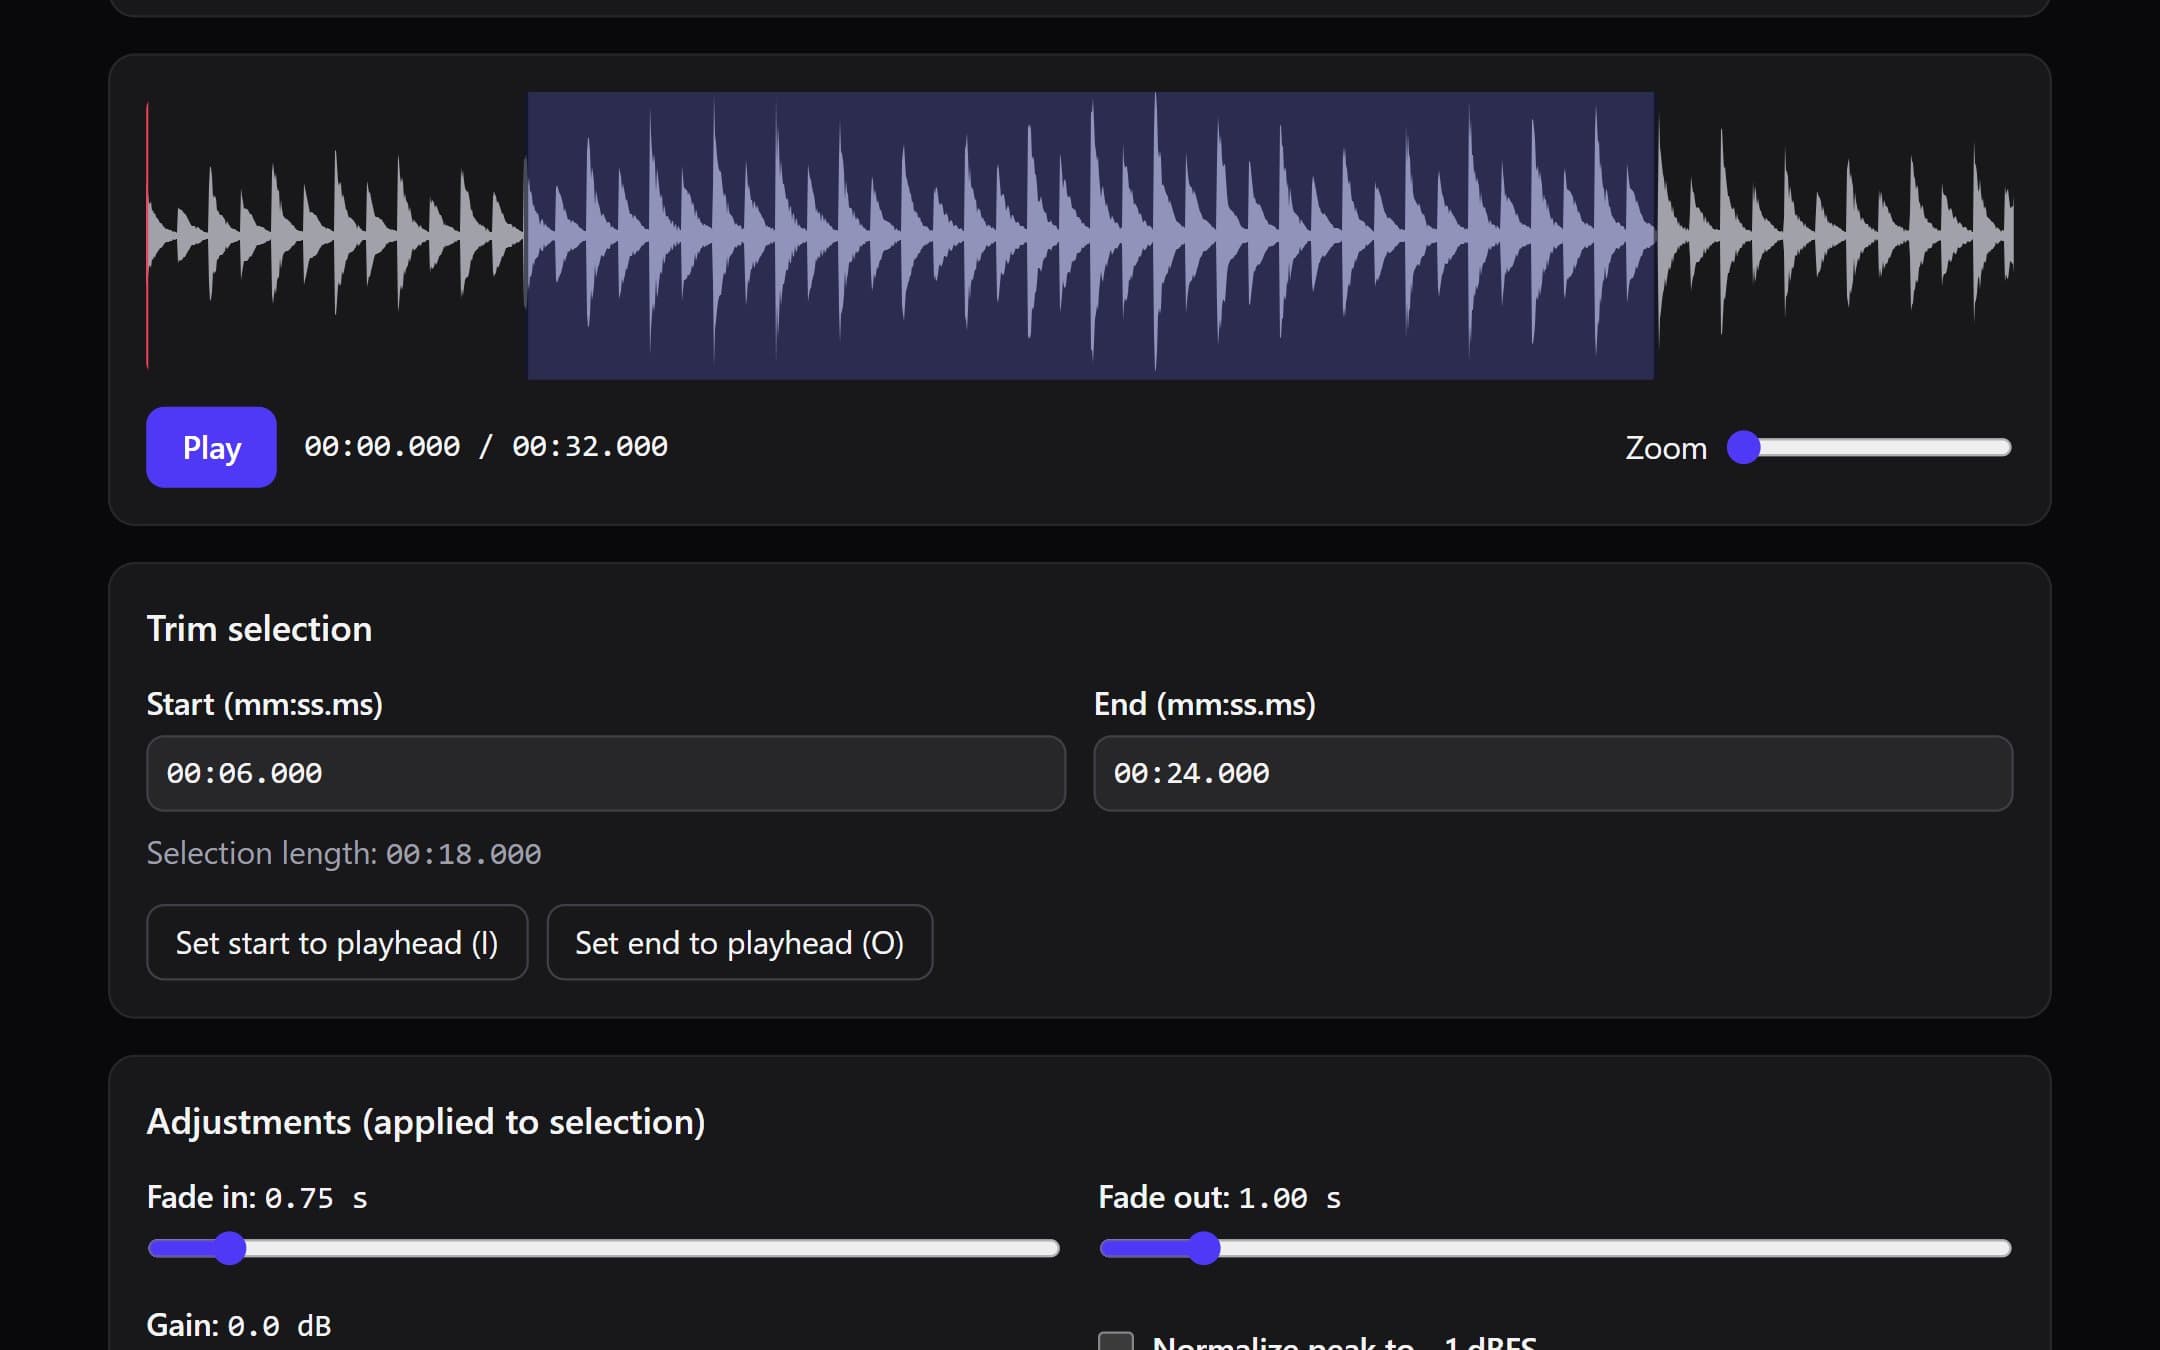Viewport: 2160px width, 1350px height.
Task: Click the End time input field
Action: coord(1553,773)
